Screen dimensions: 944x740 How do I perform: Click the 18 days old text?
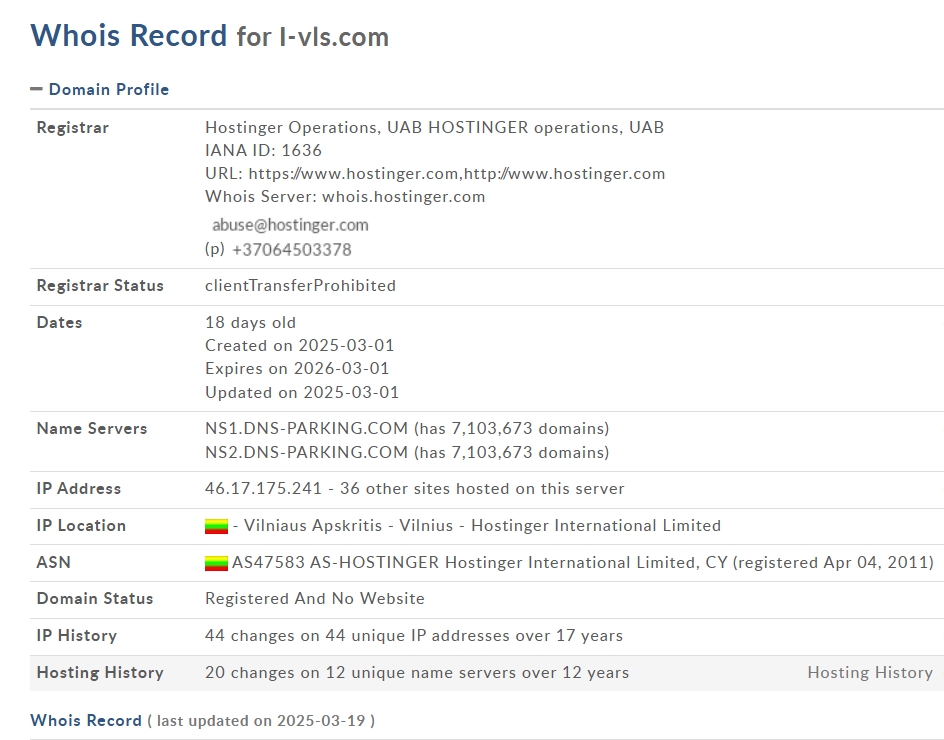[x=250, y=323]
